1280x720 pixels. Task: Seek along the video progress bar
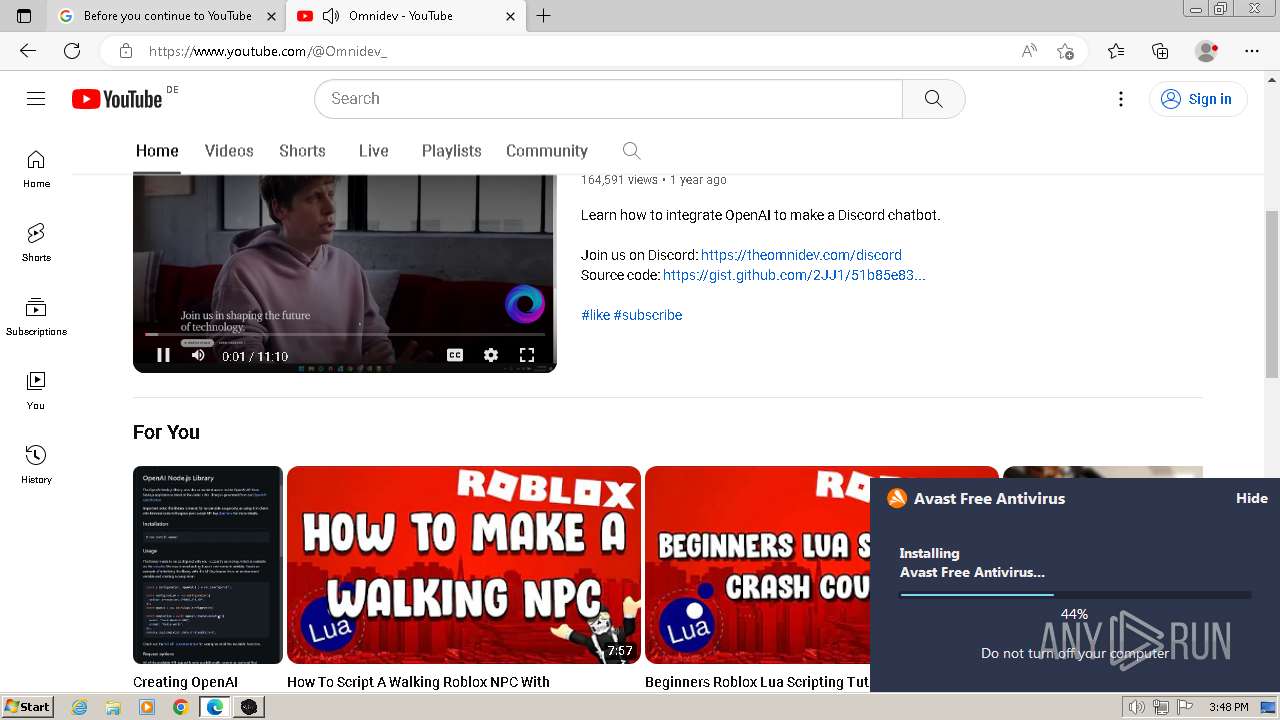[x=345, y=335]
